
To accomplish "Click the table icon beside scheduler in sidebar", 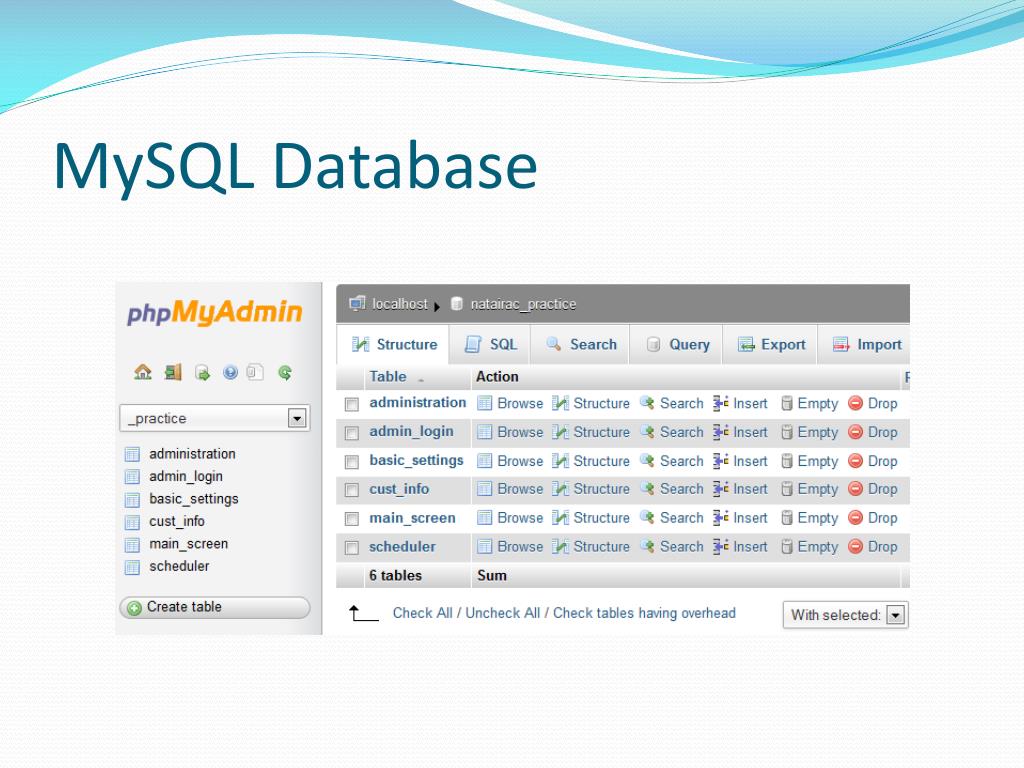I will tap(132, 567).
